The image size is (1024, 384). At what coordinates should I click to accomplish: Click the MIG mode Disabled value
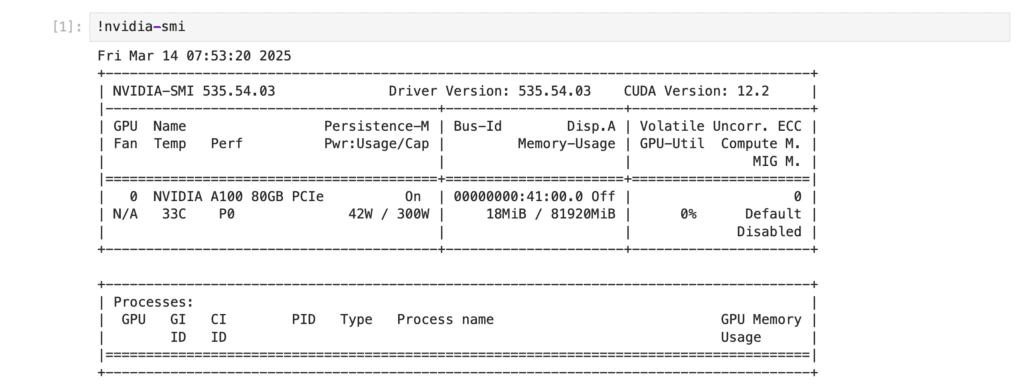[x=769, y=231]
